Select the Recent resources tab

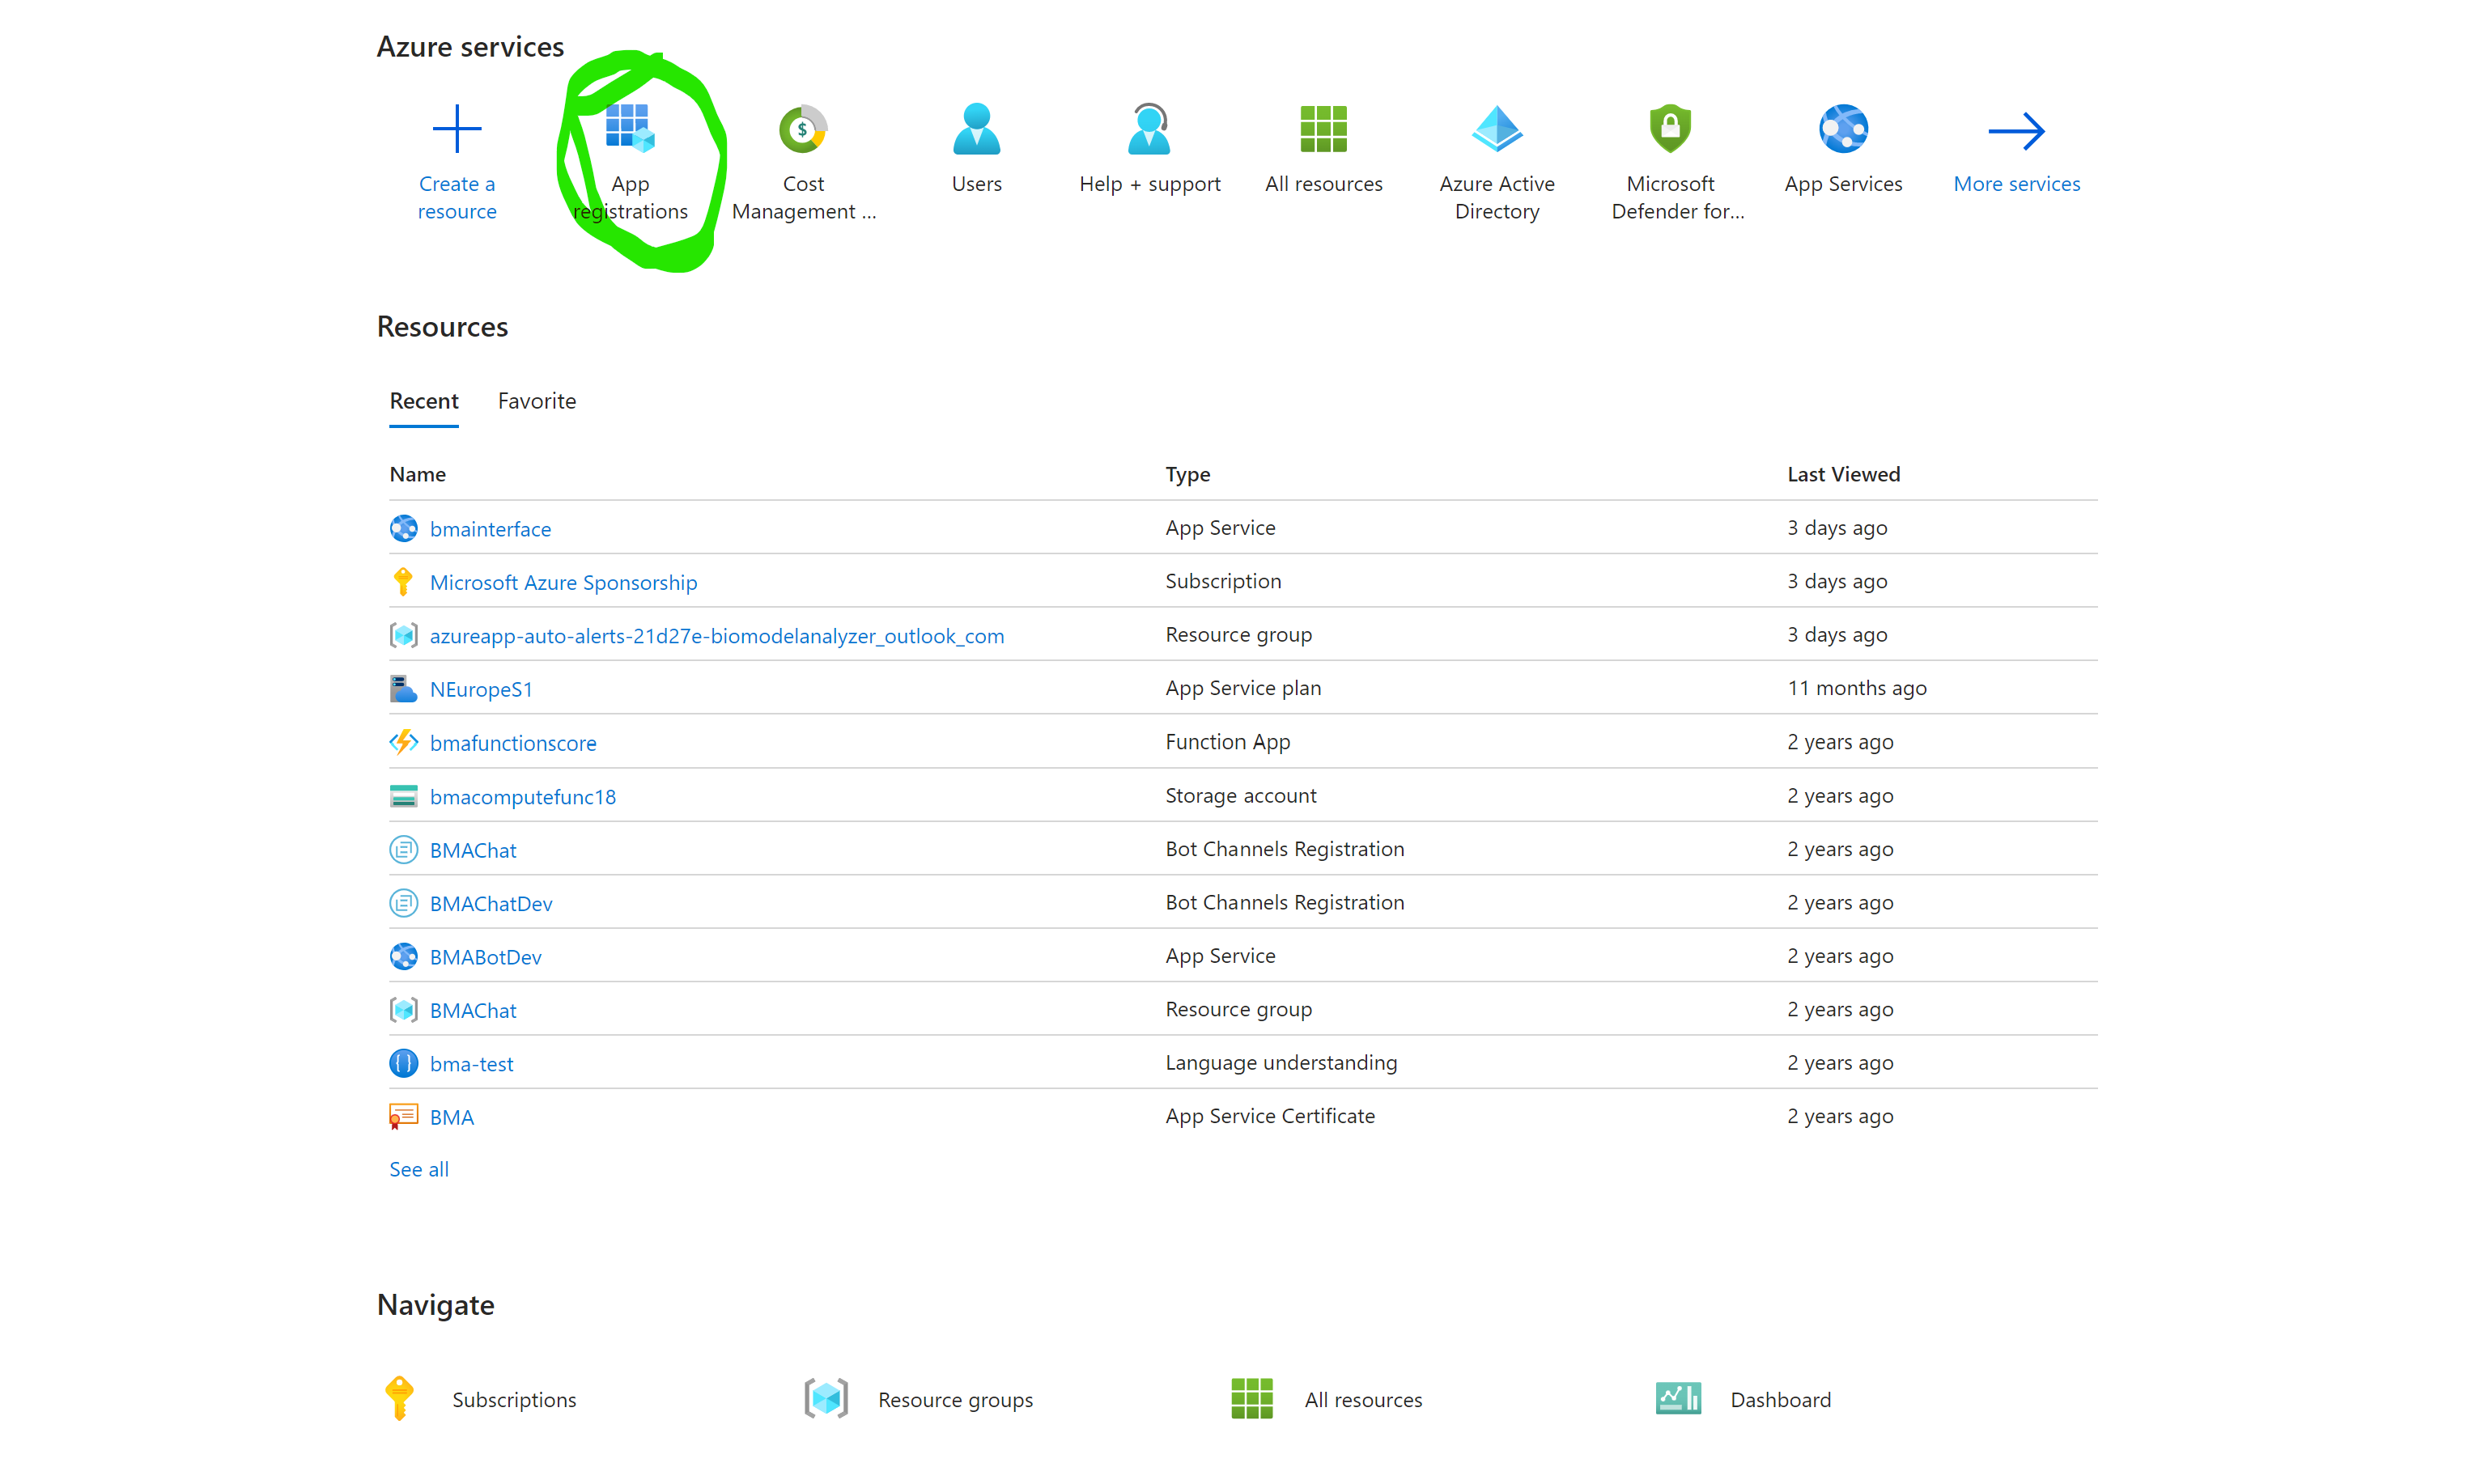(424, 401)
